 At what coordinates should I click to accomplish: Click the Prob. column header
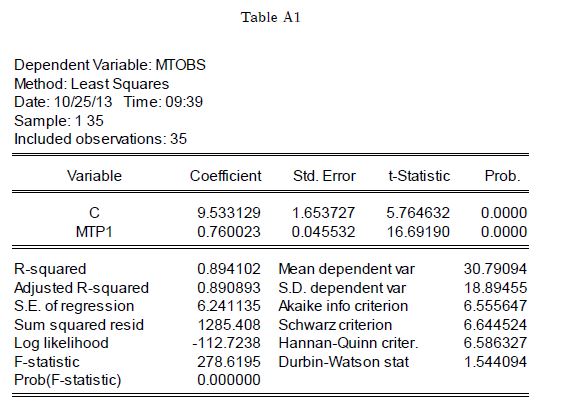502,176
